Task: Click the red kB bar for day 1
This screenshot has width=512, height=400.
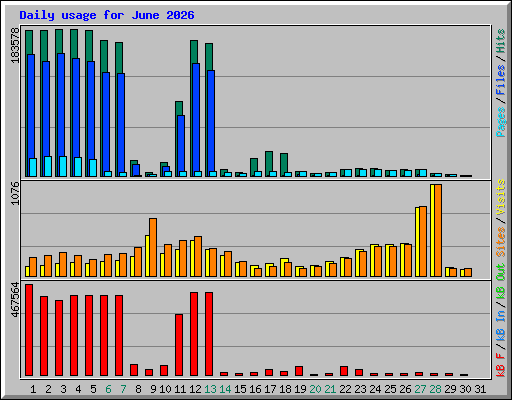Action: [x=29, y=330]
